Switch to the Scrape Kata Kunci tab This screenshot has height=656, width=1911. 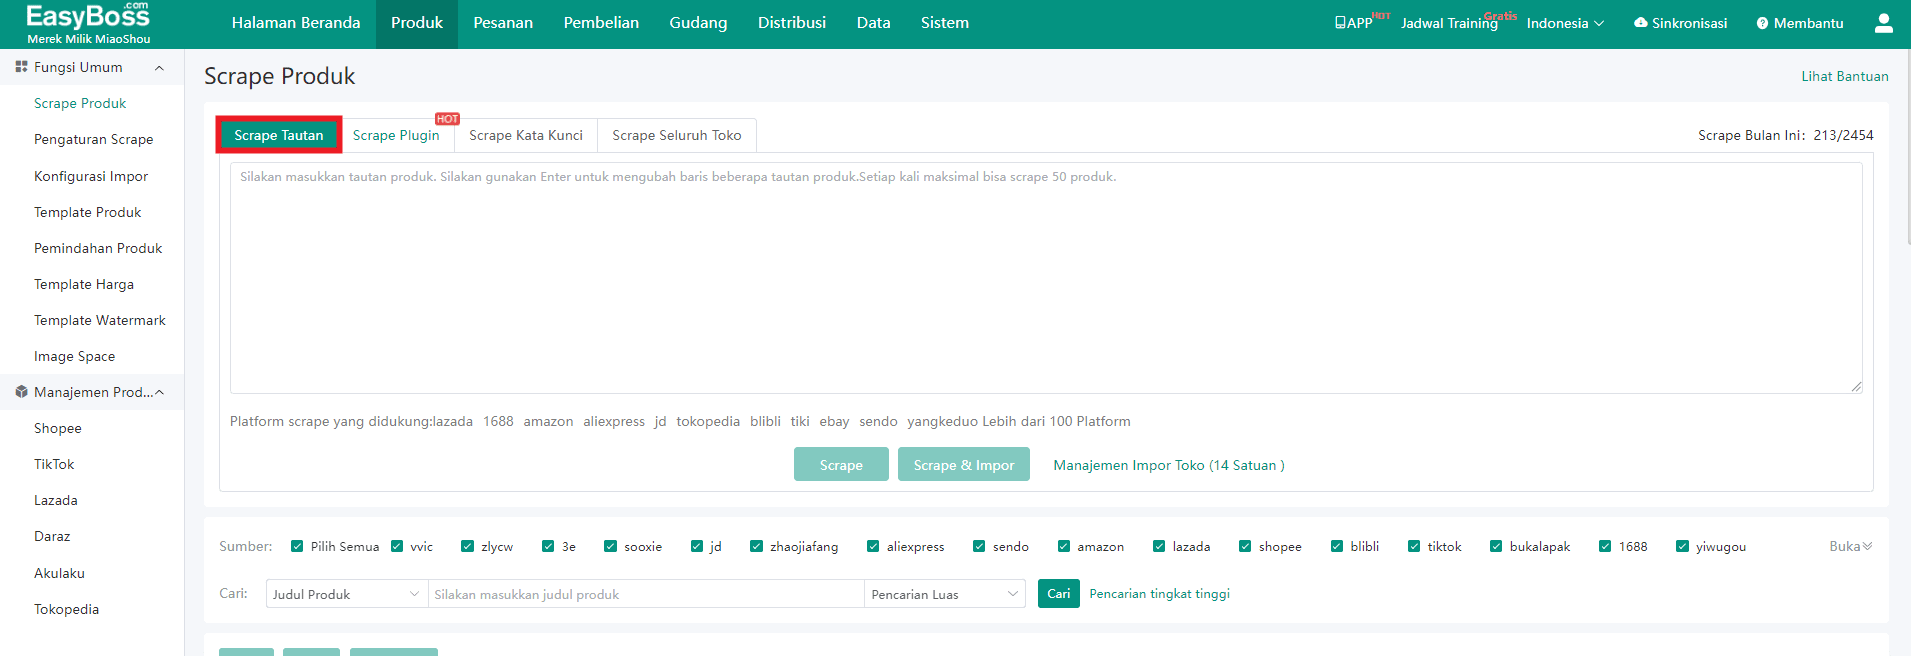coord(526,135)
